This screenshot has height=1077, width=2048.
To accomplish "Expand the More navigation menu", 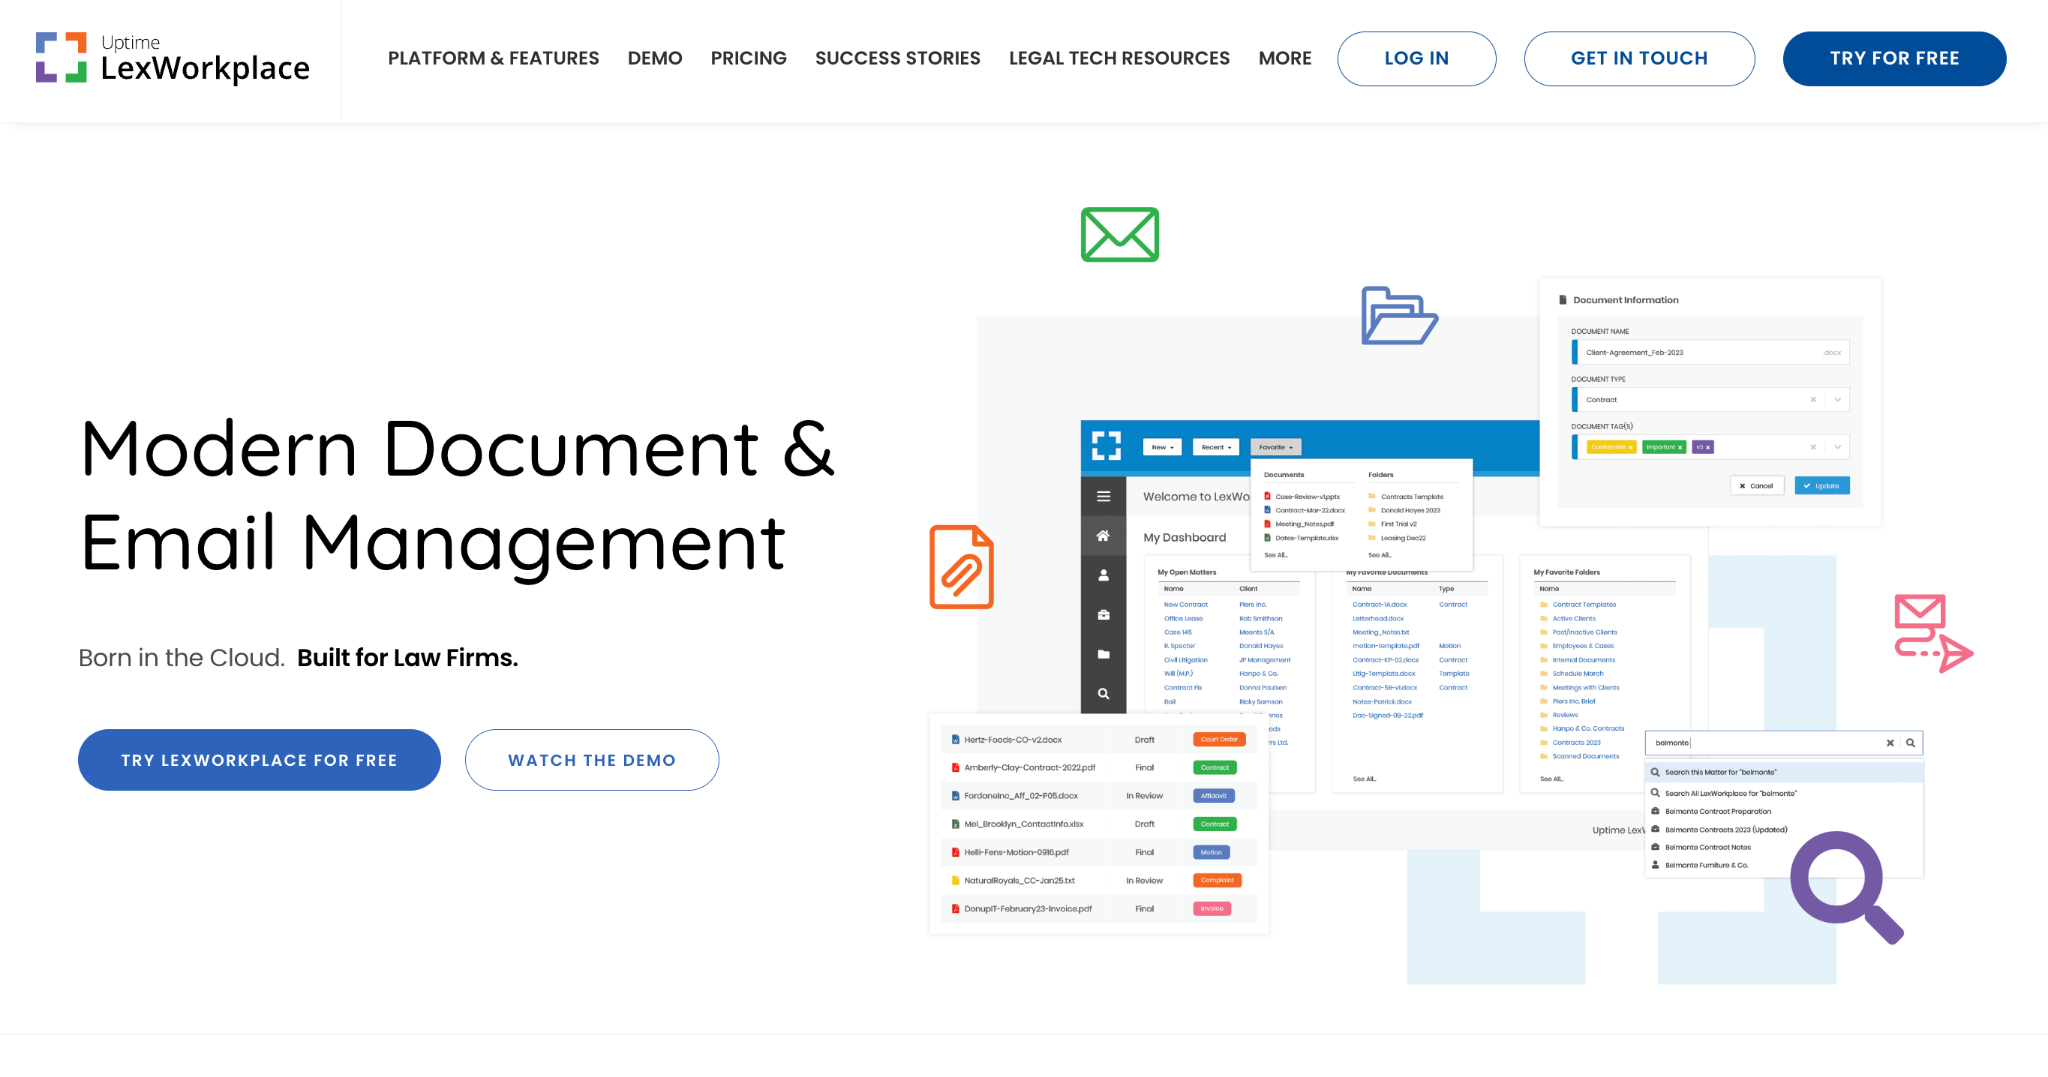I will (x=1284, y=58).
